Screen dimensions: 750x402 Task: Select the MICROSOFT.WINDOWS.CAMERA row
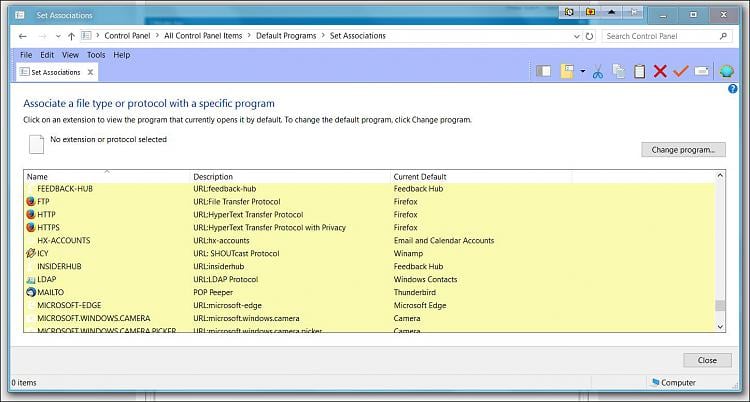coord(369,318)
